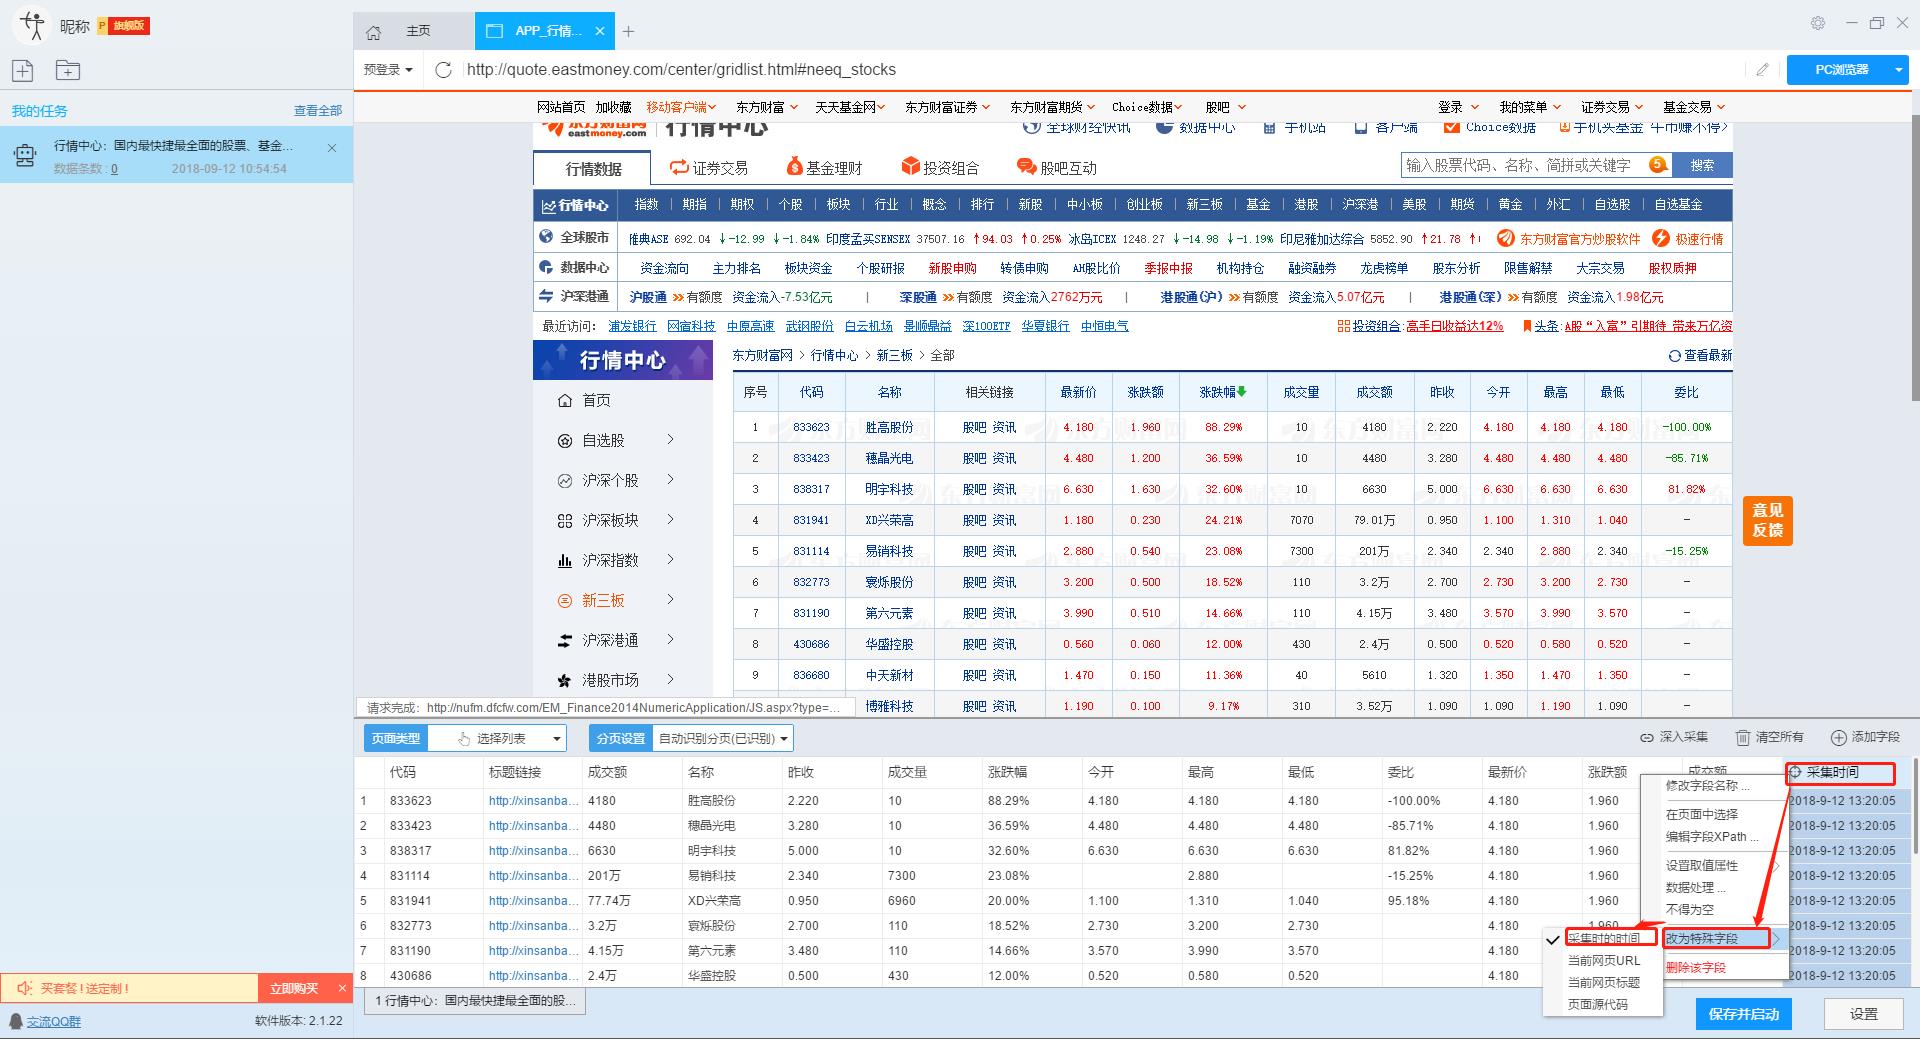The image size is (1920, 1039).
Task: Close the APP_行情 tab
Action: click(600, 31)
